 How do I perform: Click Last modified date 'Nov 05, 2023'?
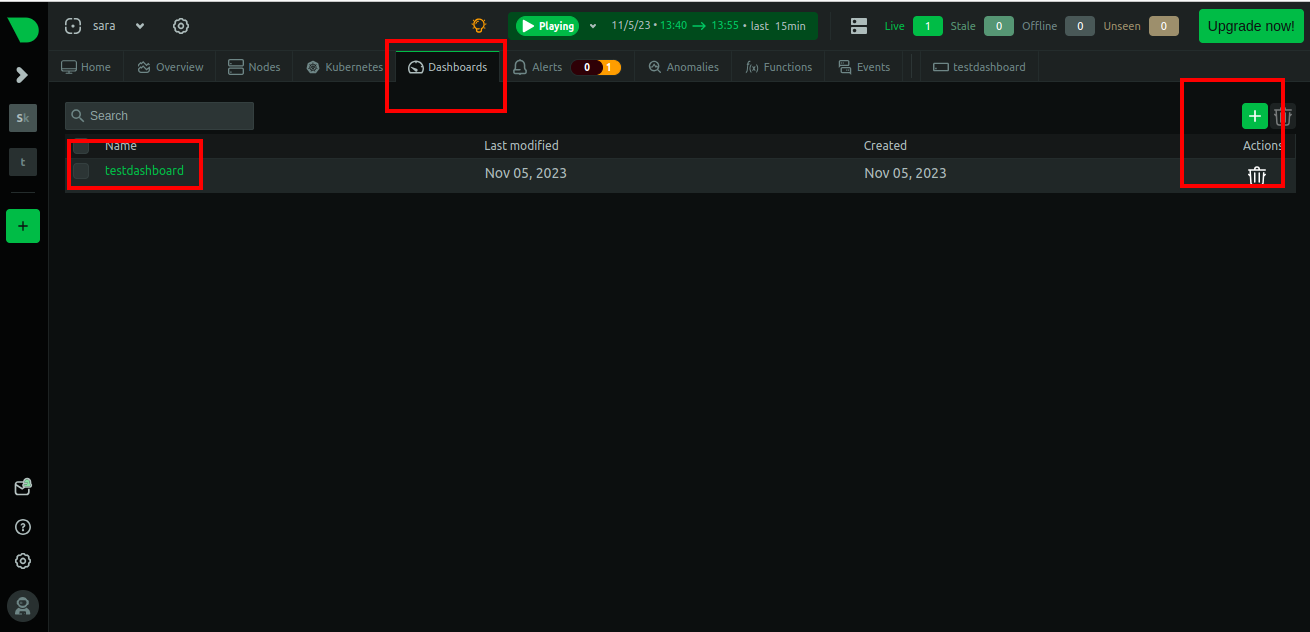(526, 173)
